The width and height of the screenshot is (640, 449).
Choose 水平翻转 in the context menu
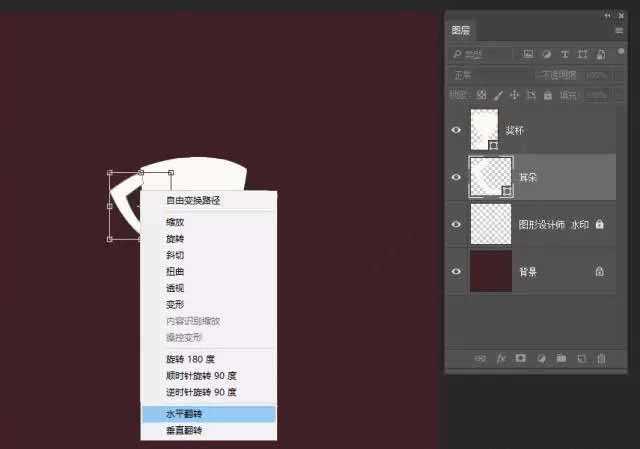209,413
